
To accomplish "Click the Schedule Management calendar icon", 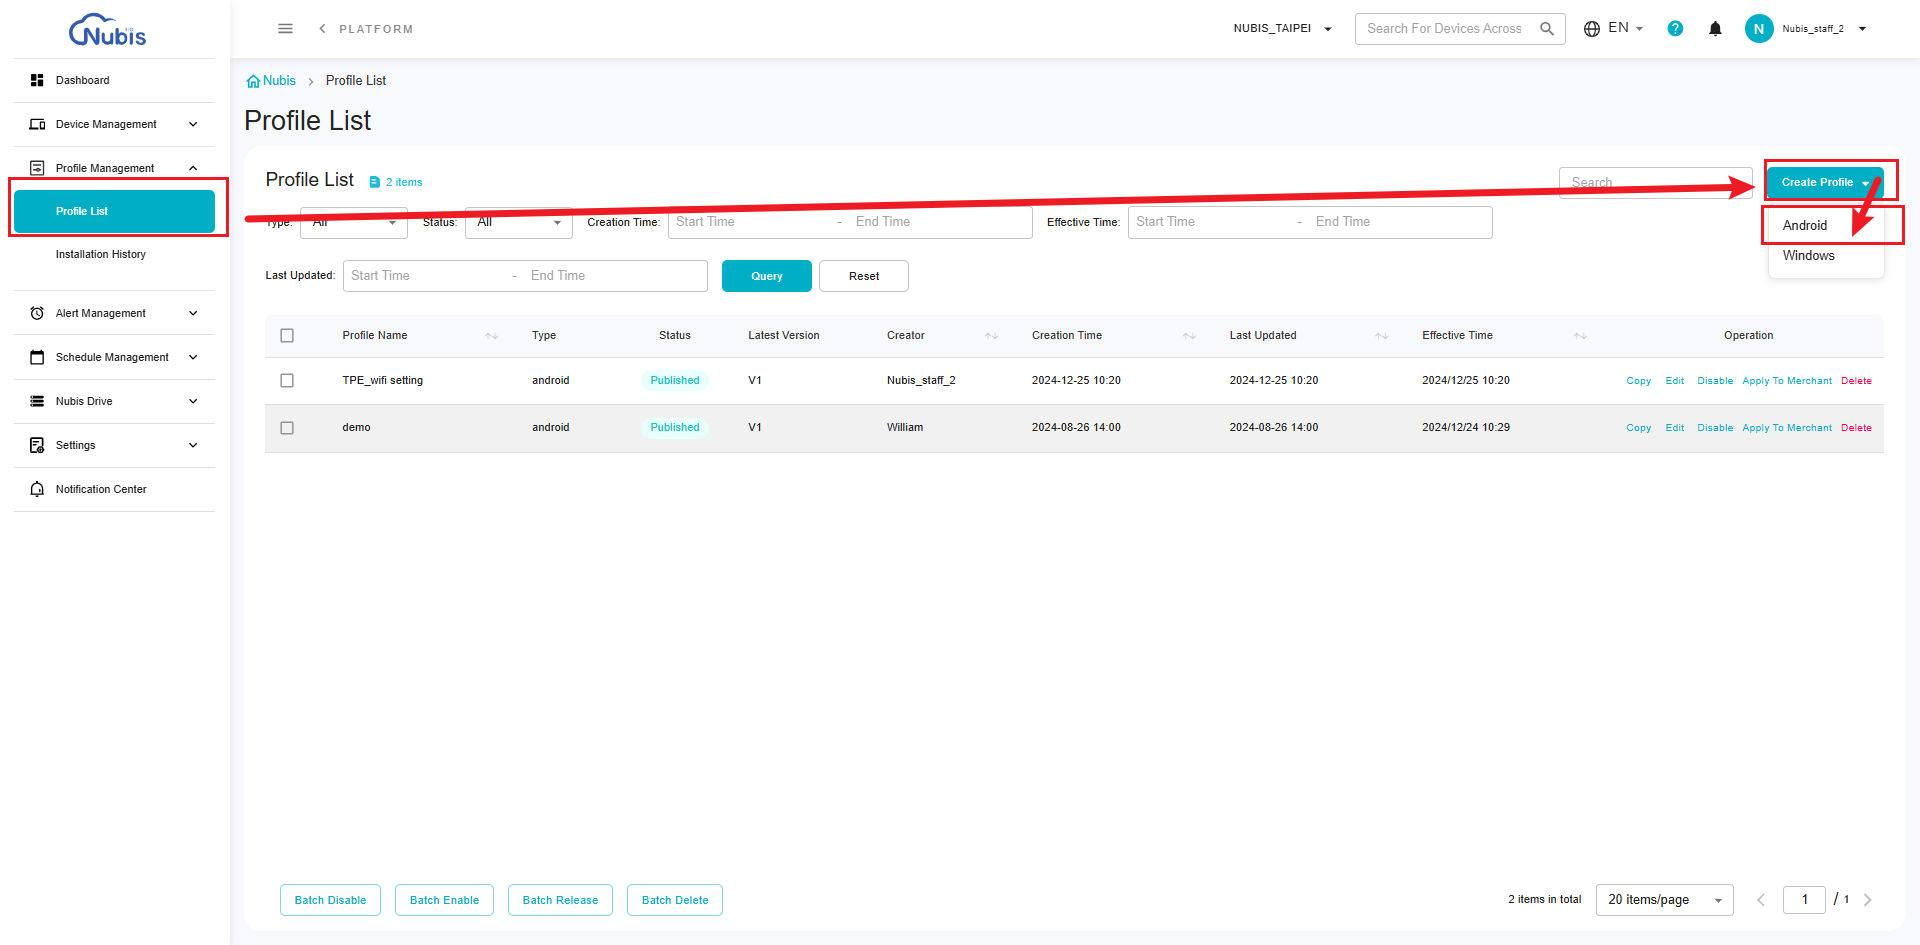I will 37,357.
